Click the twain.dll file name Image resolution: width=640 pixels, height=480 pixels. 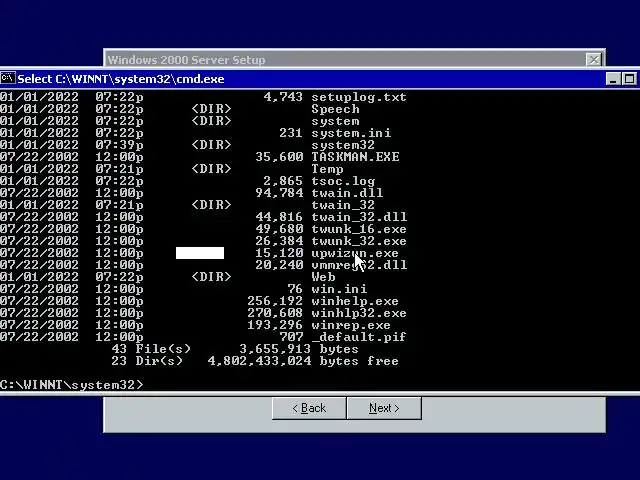coord(347,193)
